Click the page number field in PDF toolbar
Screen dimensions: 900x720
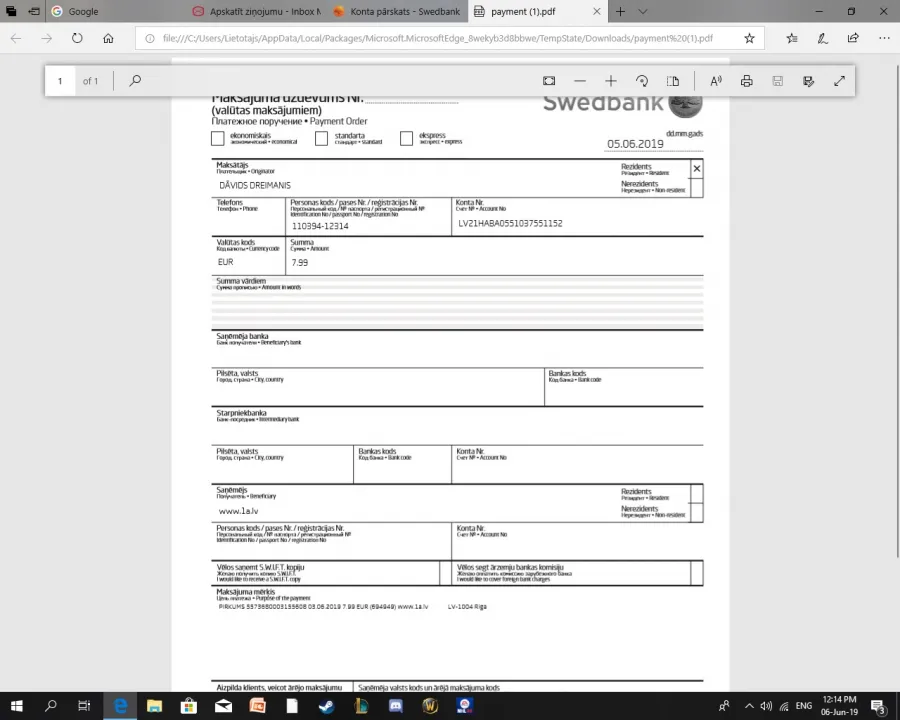pyautogui.click(x=60, y=81)
